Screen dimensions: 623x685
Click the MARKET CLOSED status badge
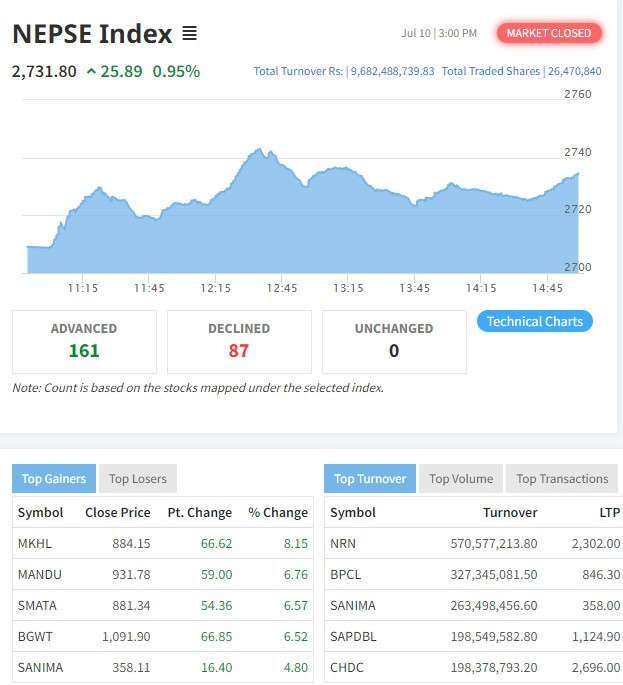[549, 33]
